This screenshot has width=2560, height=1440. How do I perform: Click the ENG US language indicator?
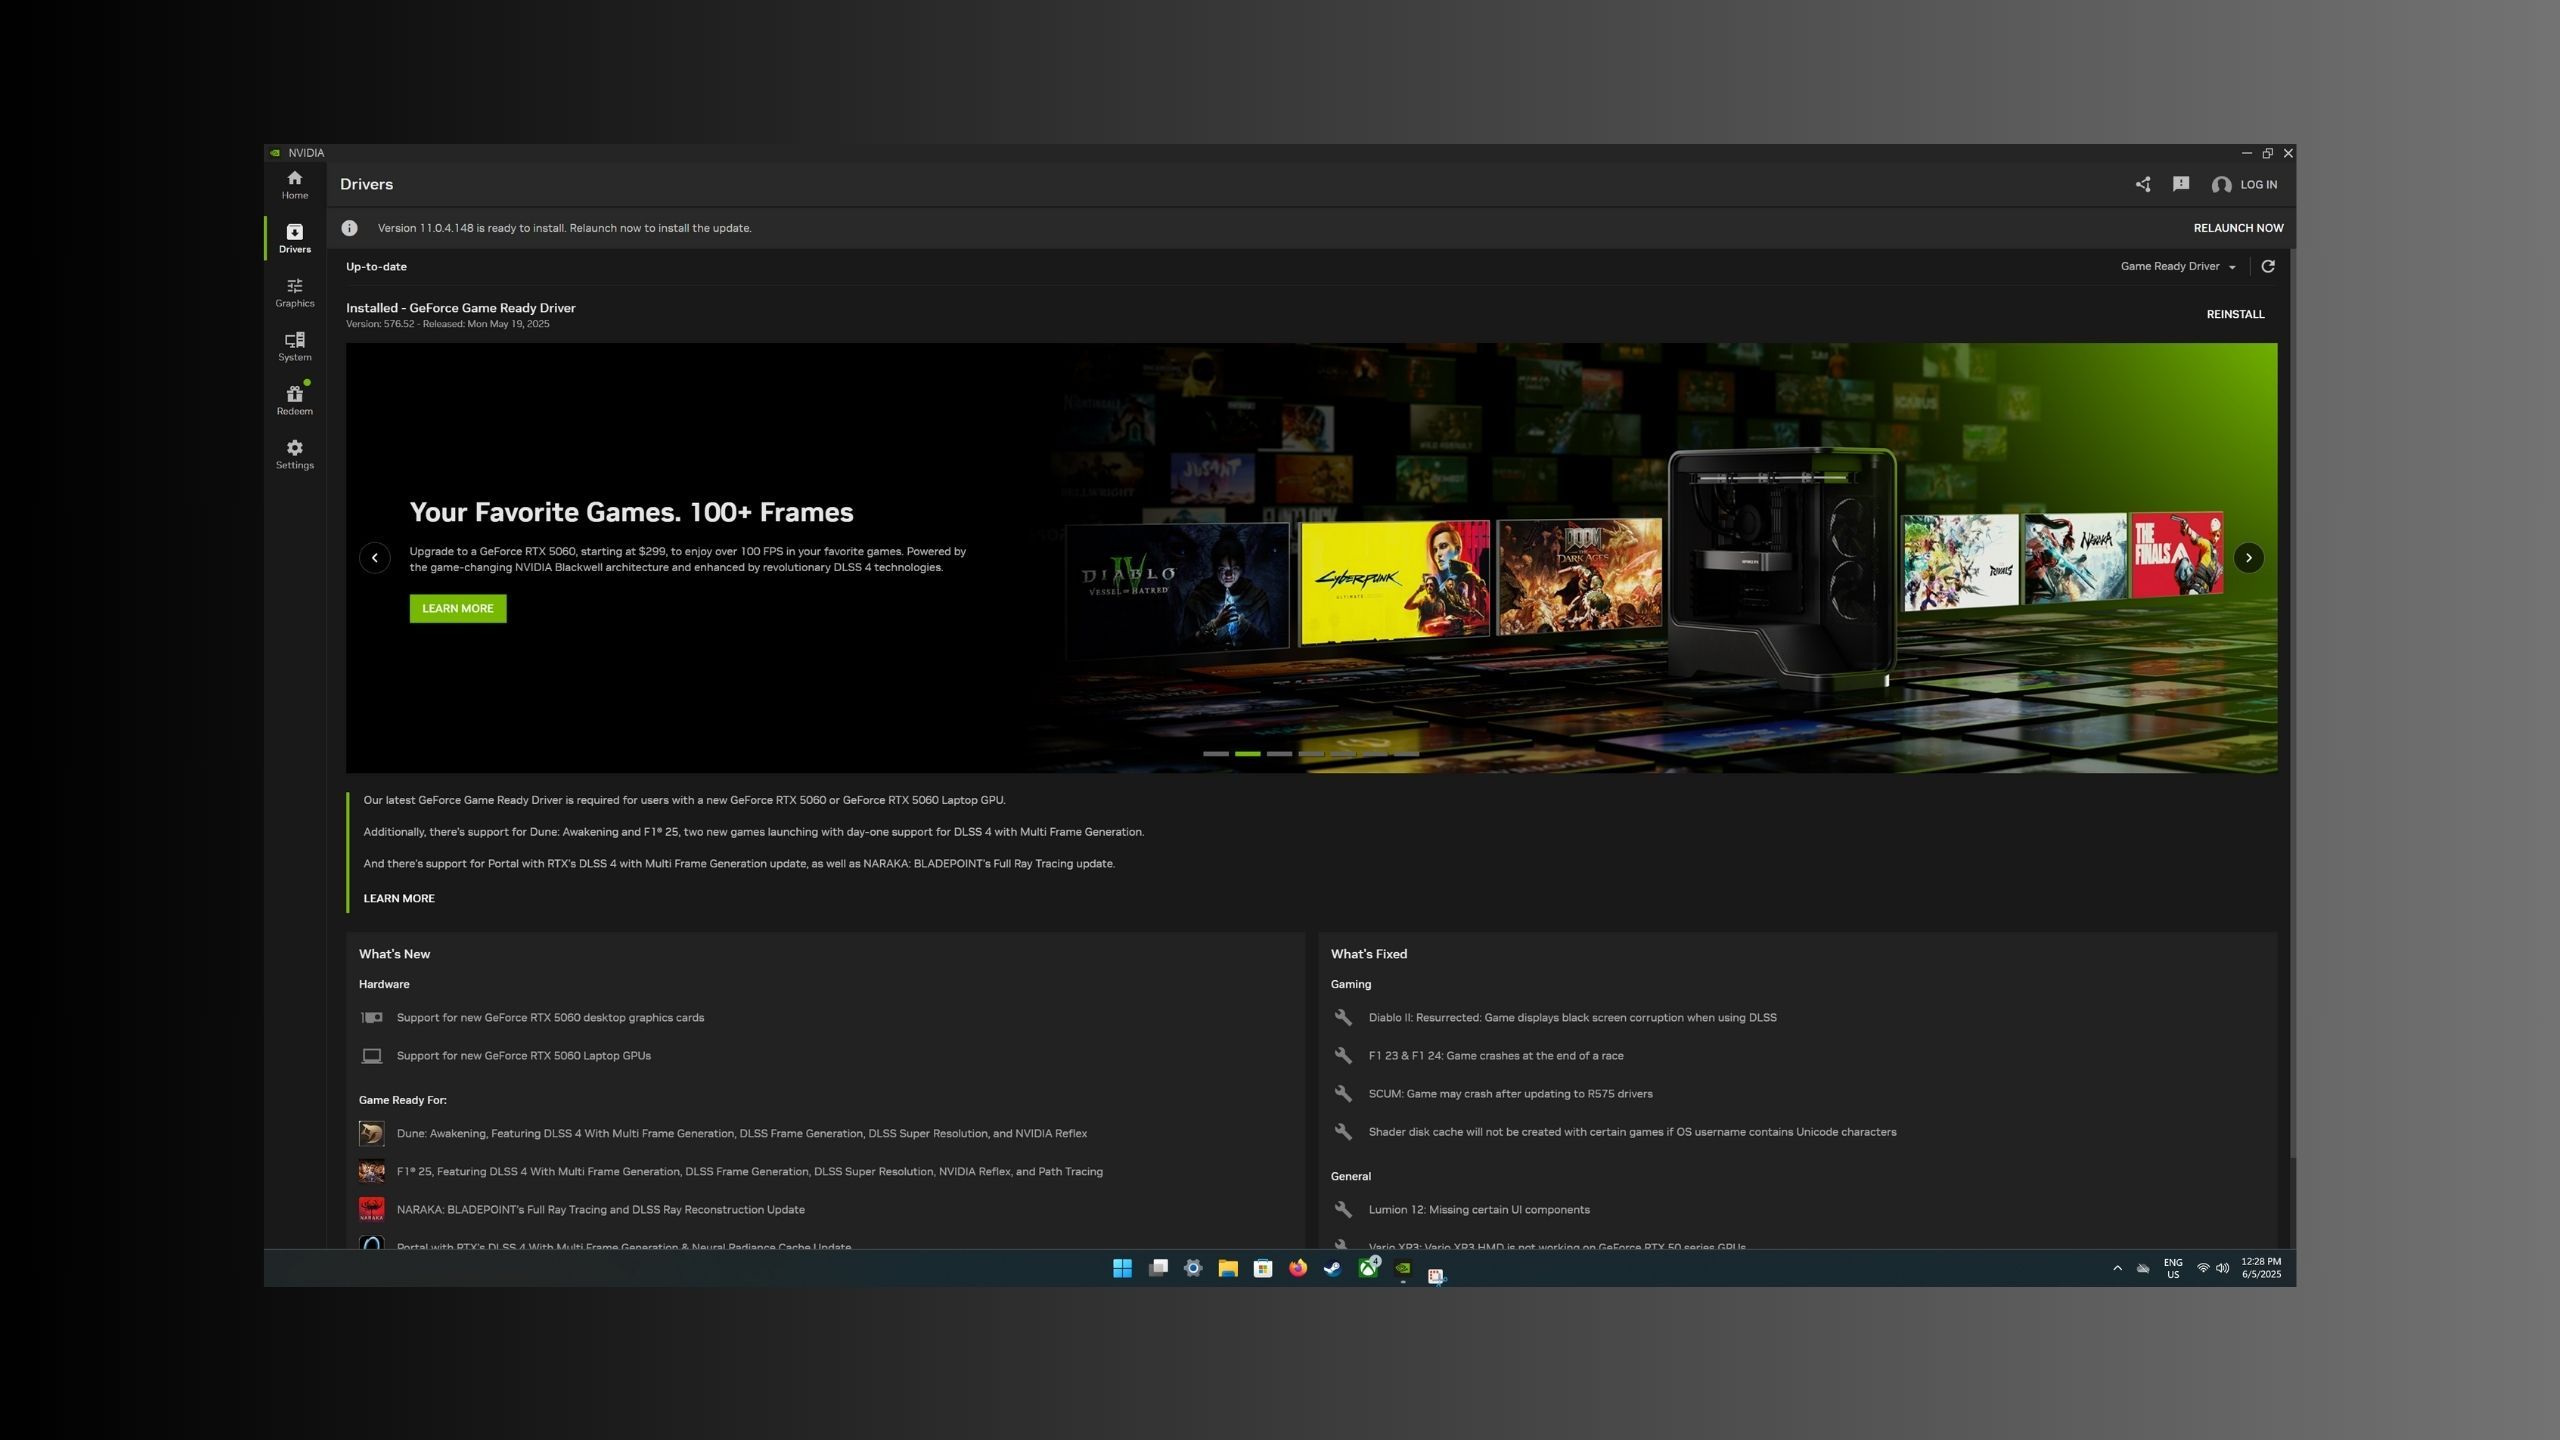[2172, 1268]
